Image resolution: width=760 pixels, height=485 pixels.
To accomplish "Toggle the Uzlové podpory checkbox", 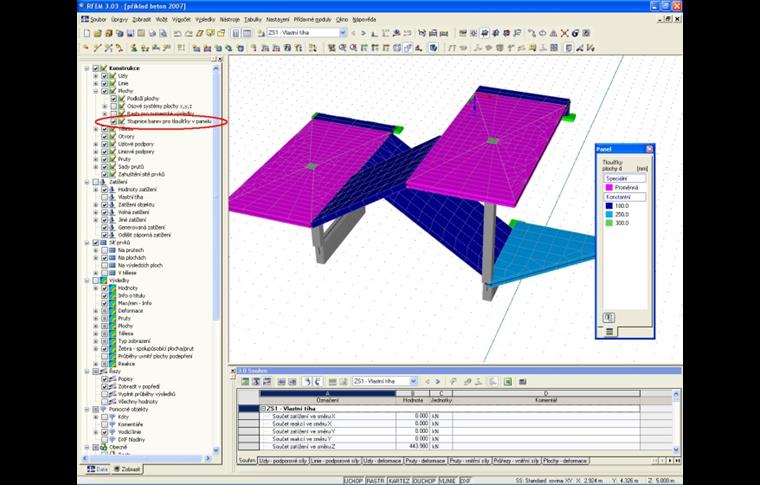I will (x=104, y=144).
